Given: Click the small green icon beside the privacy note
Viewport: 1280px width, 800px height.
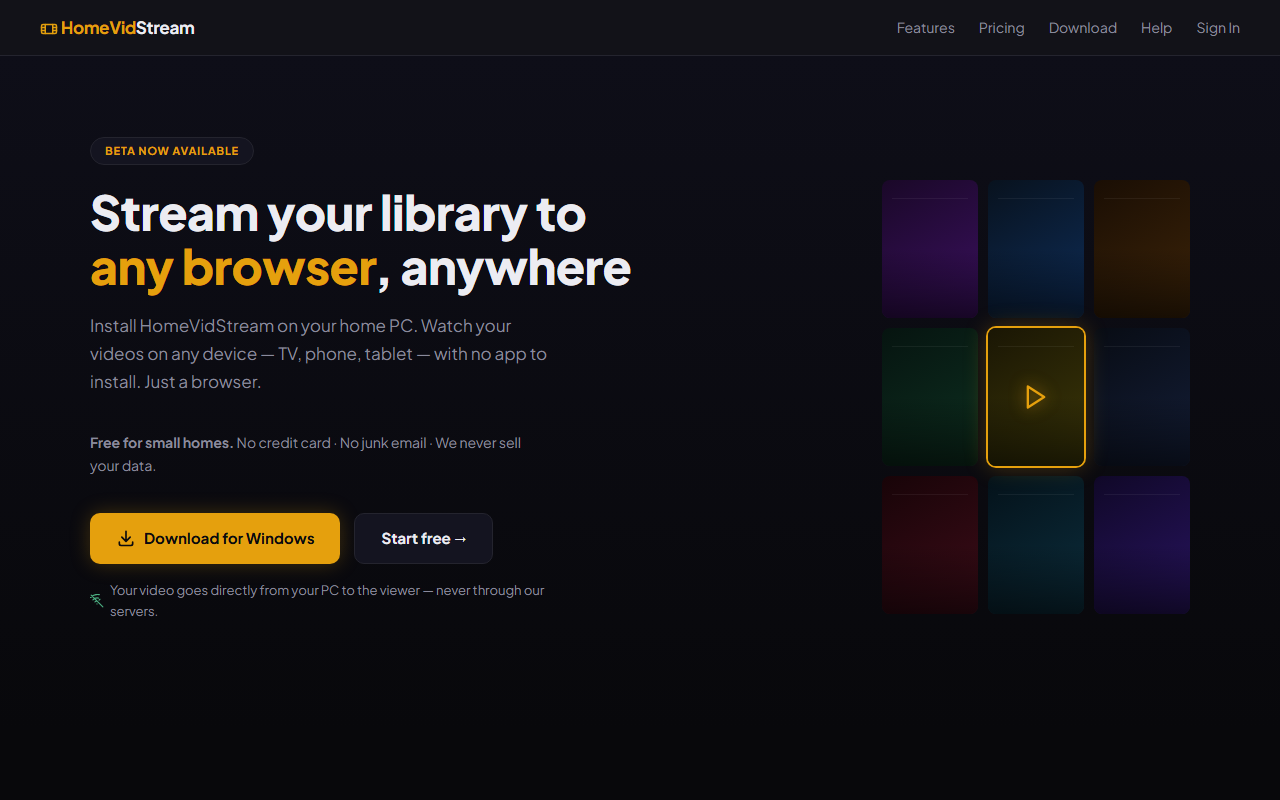Looking at the screenshot, I should coord(97,600).
